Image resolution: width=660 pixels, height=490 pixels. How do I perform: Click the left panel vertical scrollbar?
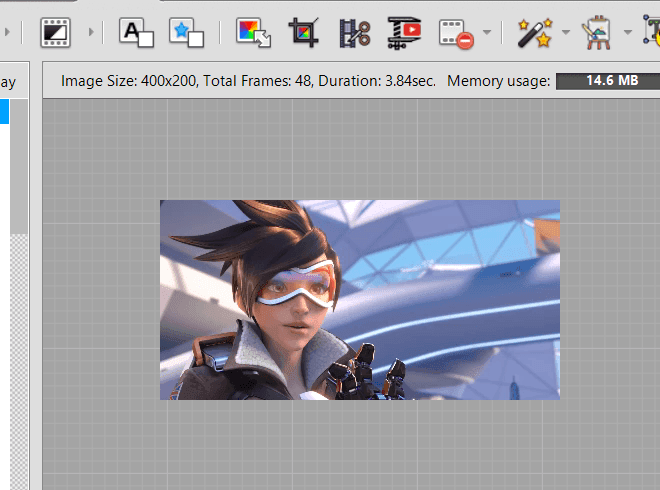(19, 166)
